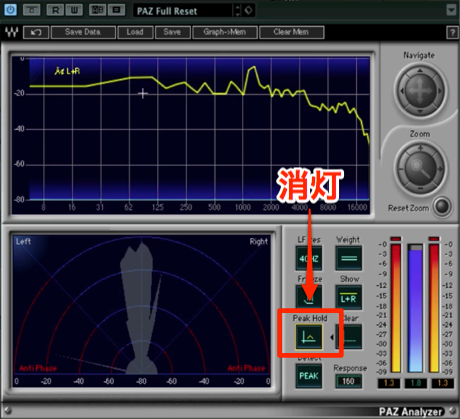Open the top-right plugin menu arrow
The height and width of the screenshot is (419, 460).
(451, 10)
